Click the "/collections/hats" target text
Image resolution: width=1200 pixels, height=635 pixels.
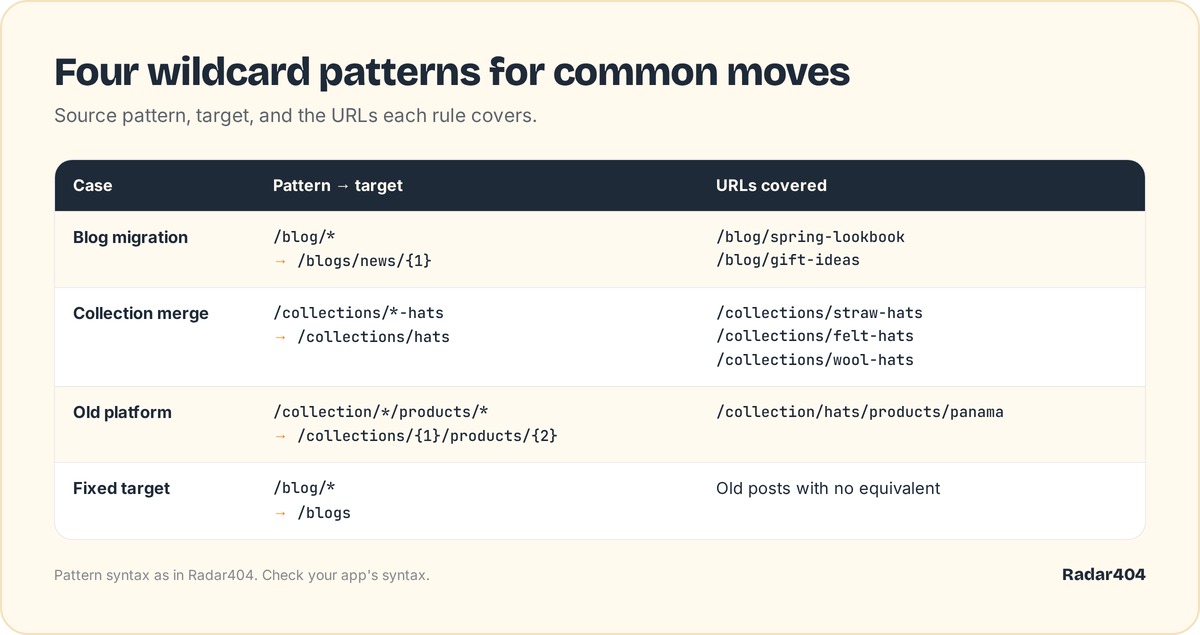click(x=374, y=337)
